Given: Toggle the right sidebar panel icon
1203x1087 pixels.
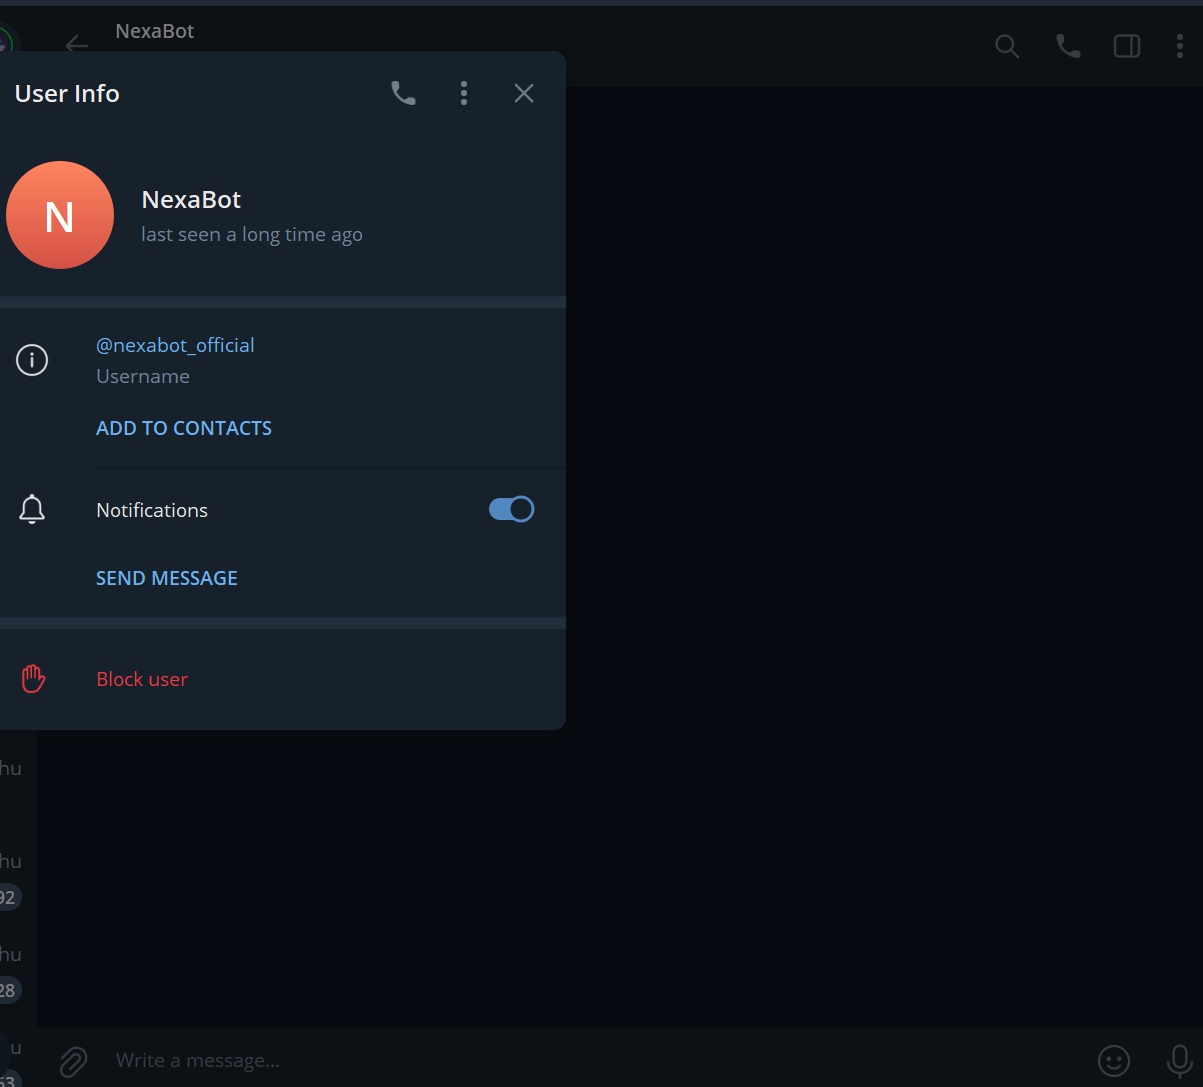Looking at the screenshot, I should click(1127, 46).
